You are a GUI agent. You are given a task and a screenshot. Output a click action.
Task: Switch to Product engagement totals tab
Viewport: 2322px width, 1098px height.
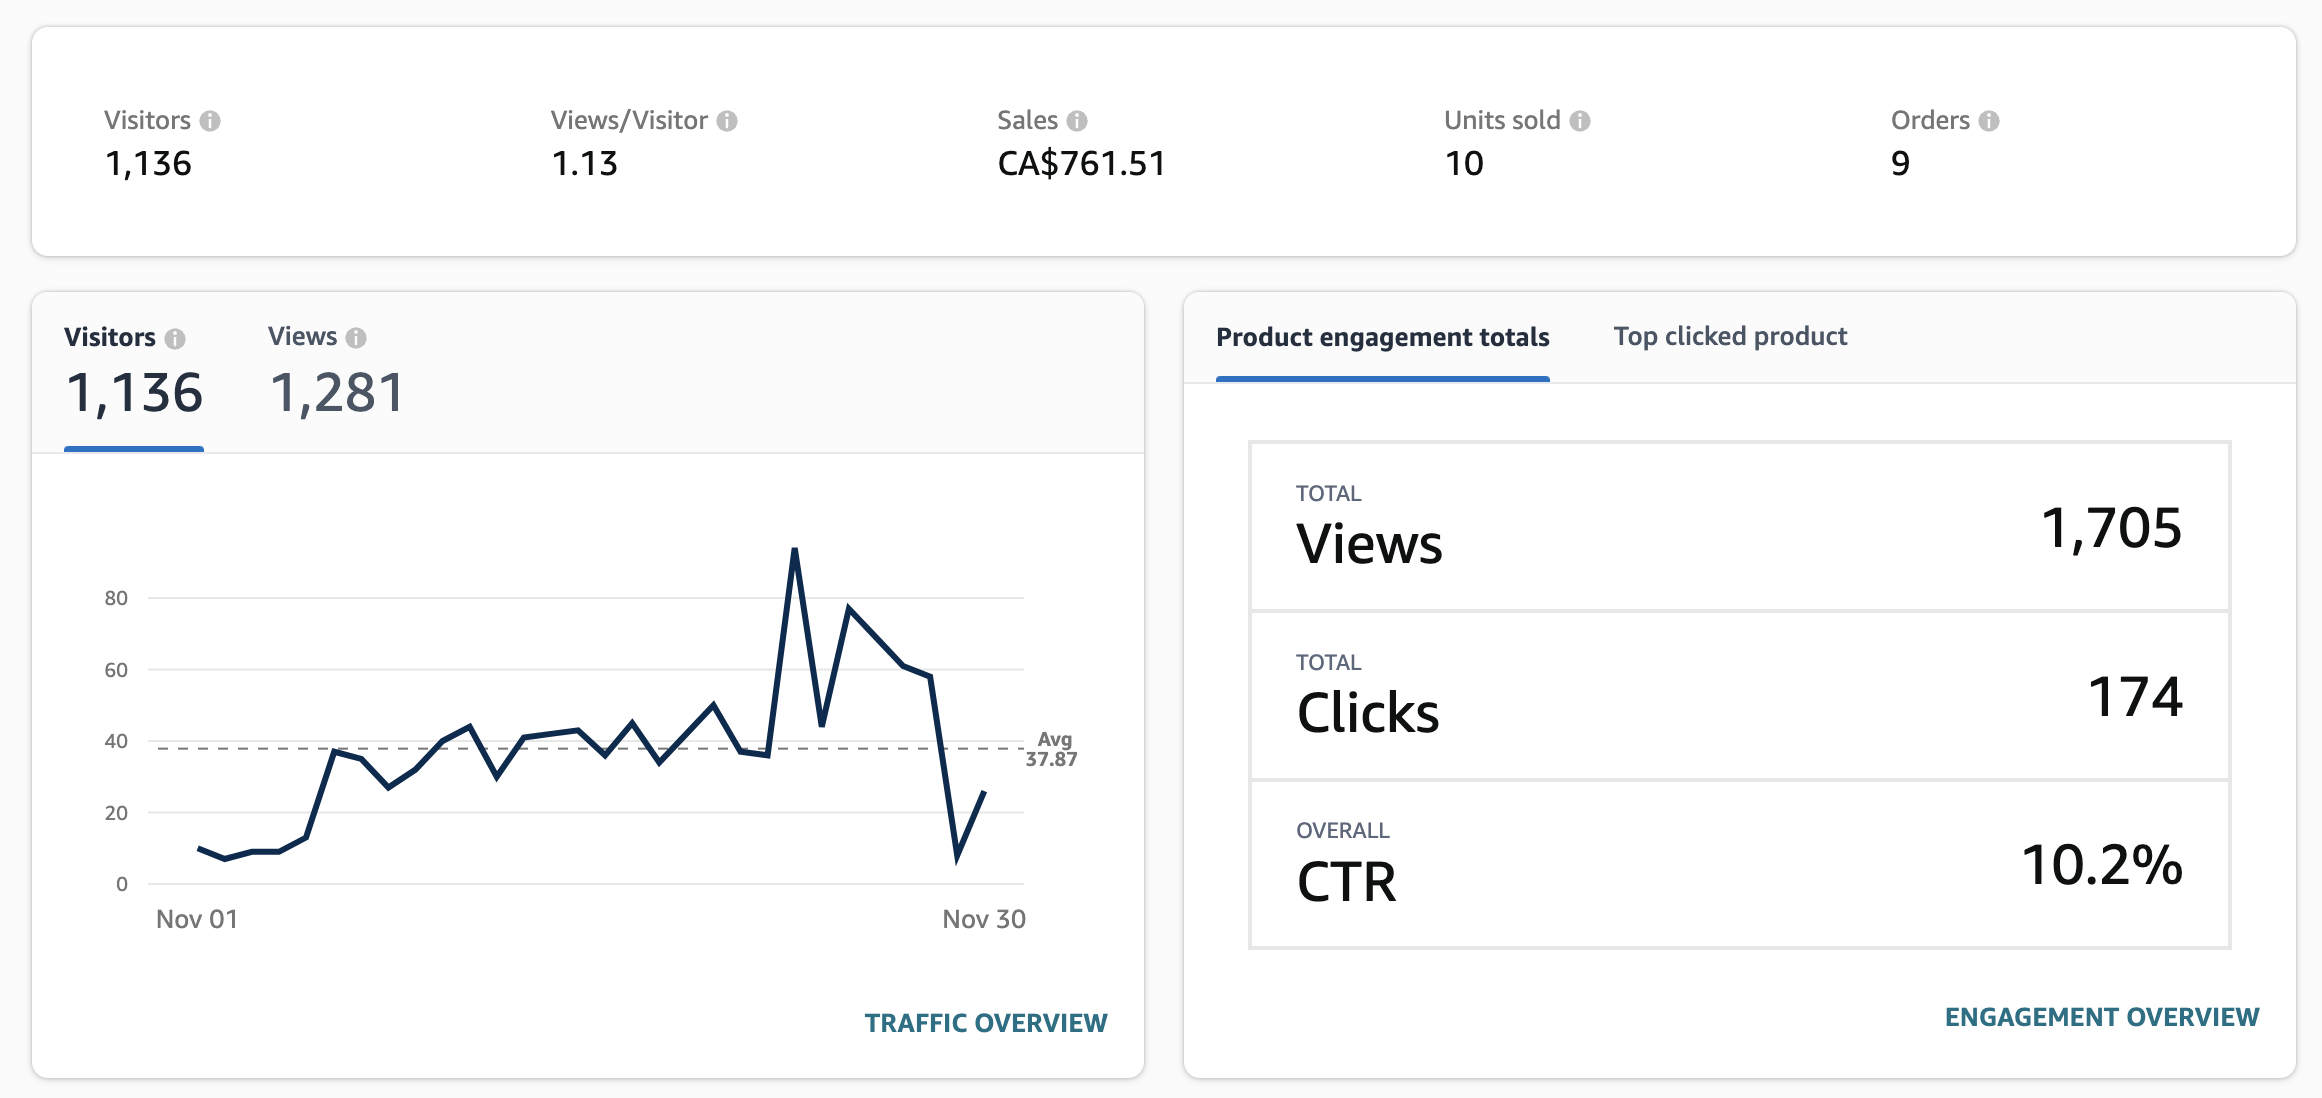coord(1382,338)
